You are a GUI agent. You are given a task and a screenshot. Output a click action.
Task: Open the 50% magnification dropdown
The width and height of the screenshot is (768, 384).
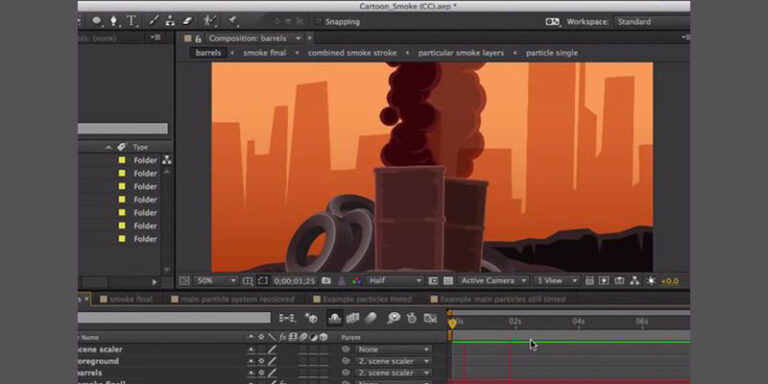216,281
